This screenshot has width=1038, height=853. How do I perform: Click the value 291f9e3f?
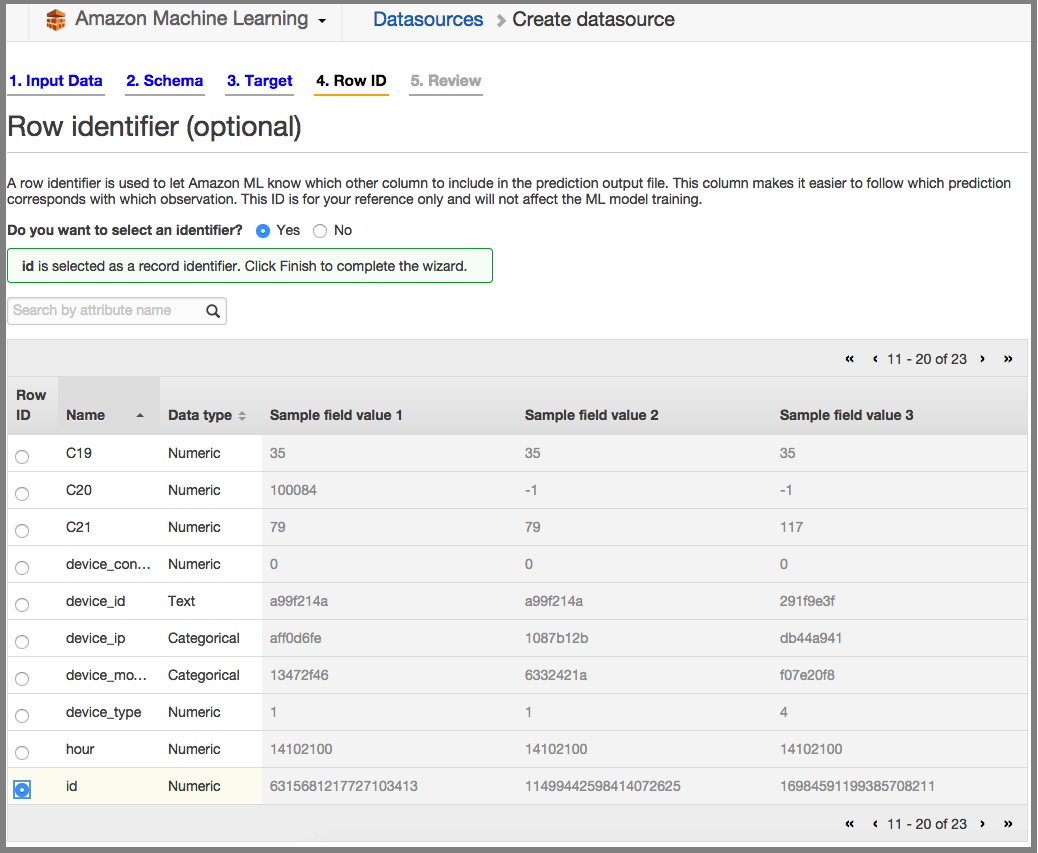pyautogui.click(x=807, y=602)
